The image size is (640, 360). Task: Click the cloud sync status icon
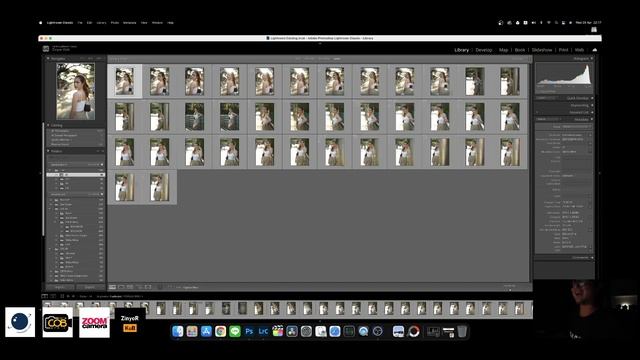pos(595,50)
